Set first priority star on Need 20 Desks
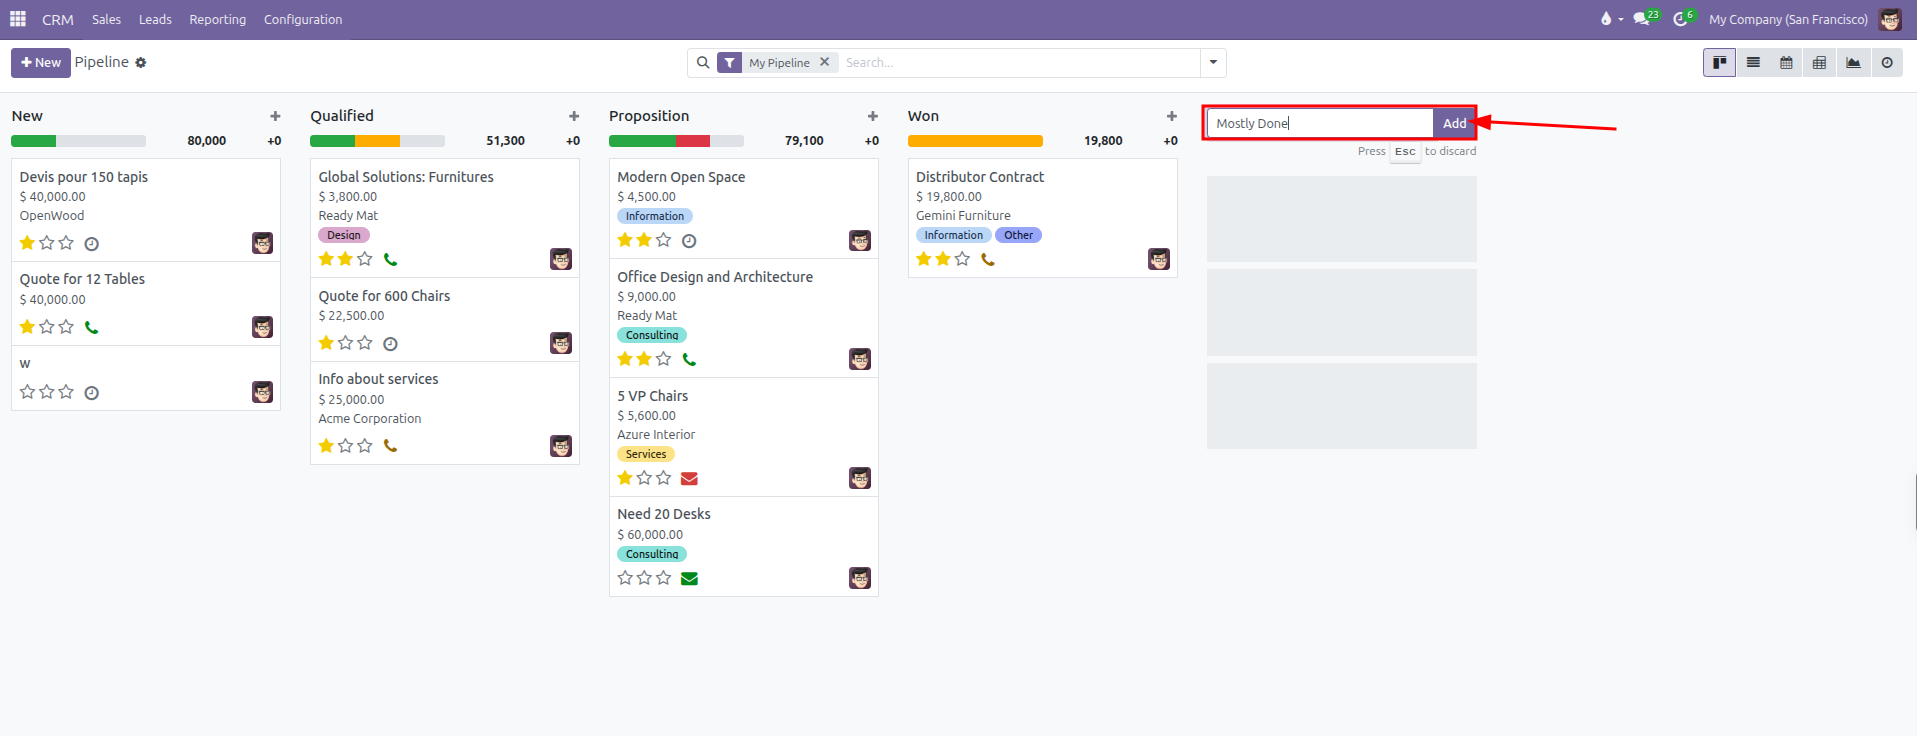The image size is (1917, 736). click(x=625, y=578)
